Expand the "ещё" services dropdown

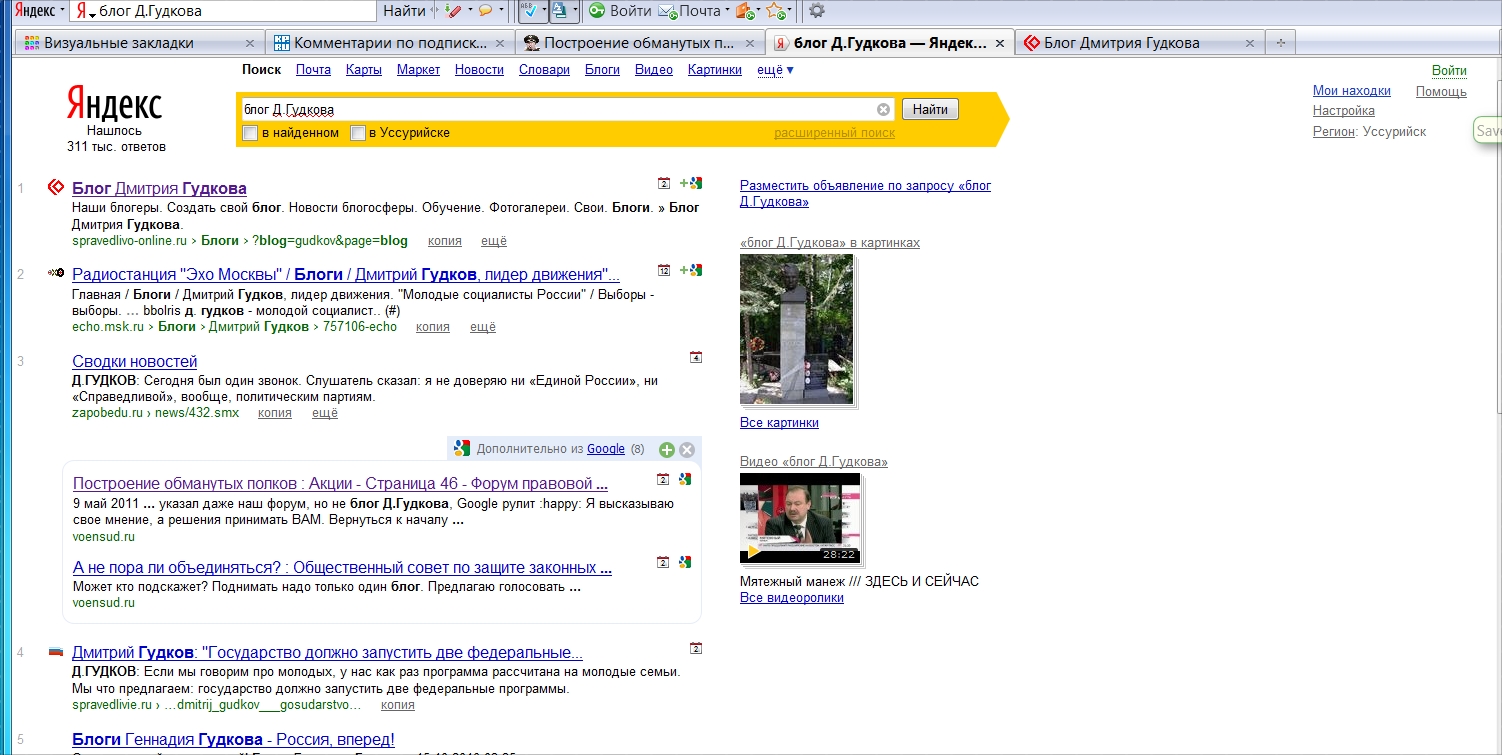tap(776, 70)
